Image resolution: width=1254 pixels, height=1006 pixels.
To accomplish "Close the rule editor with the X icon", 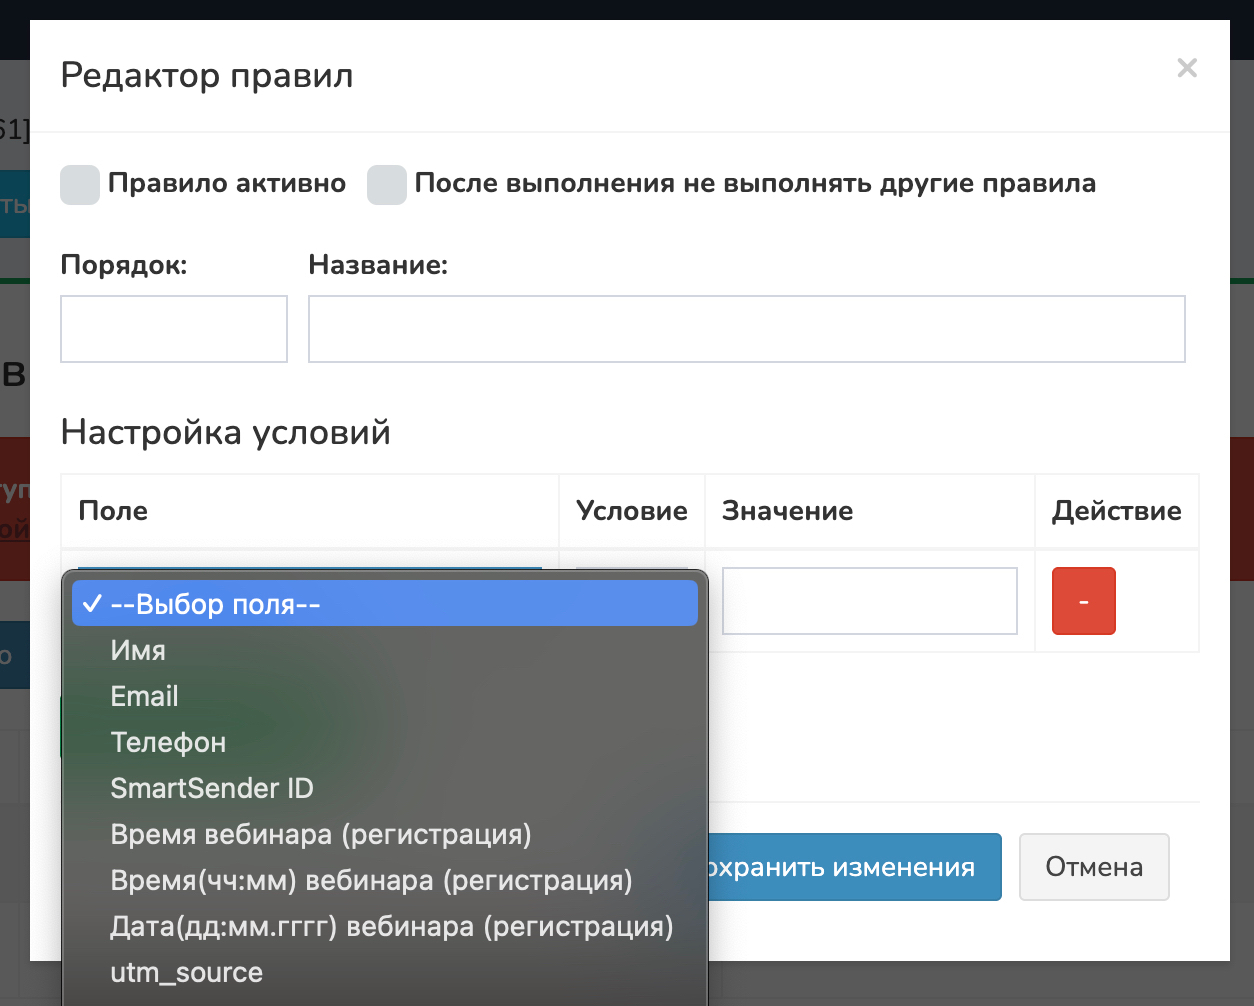I will pyautogui.click(x=1186, y=68).
